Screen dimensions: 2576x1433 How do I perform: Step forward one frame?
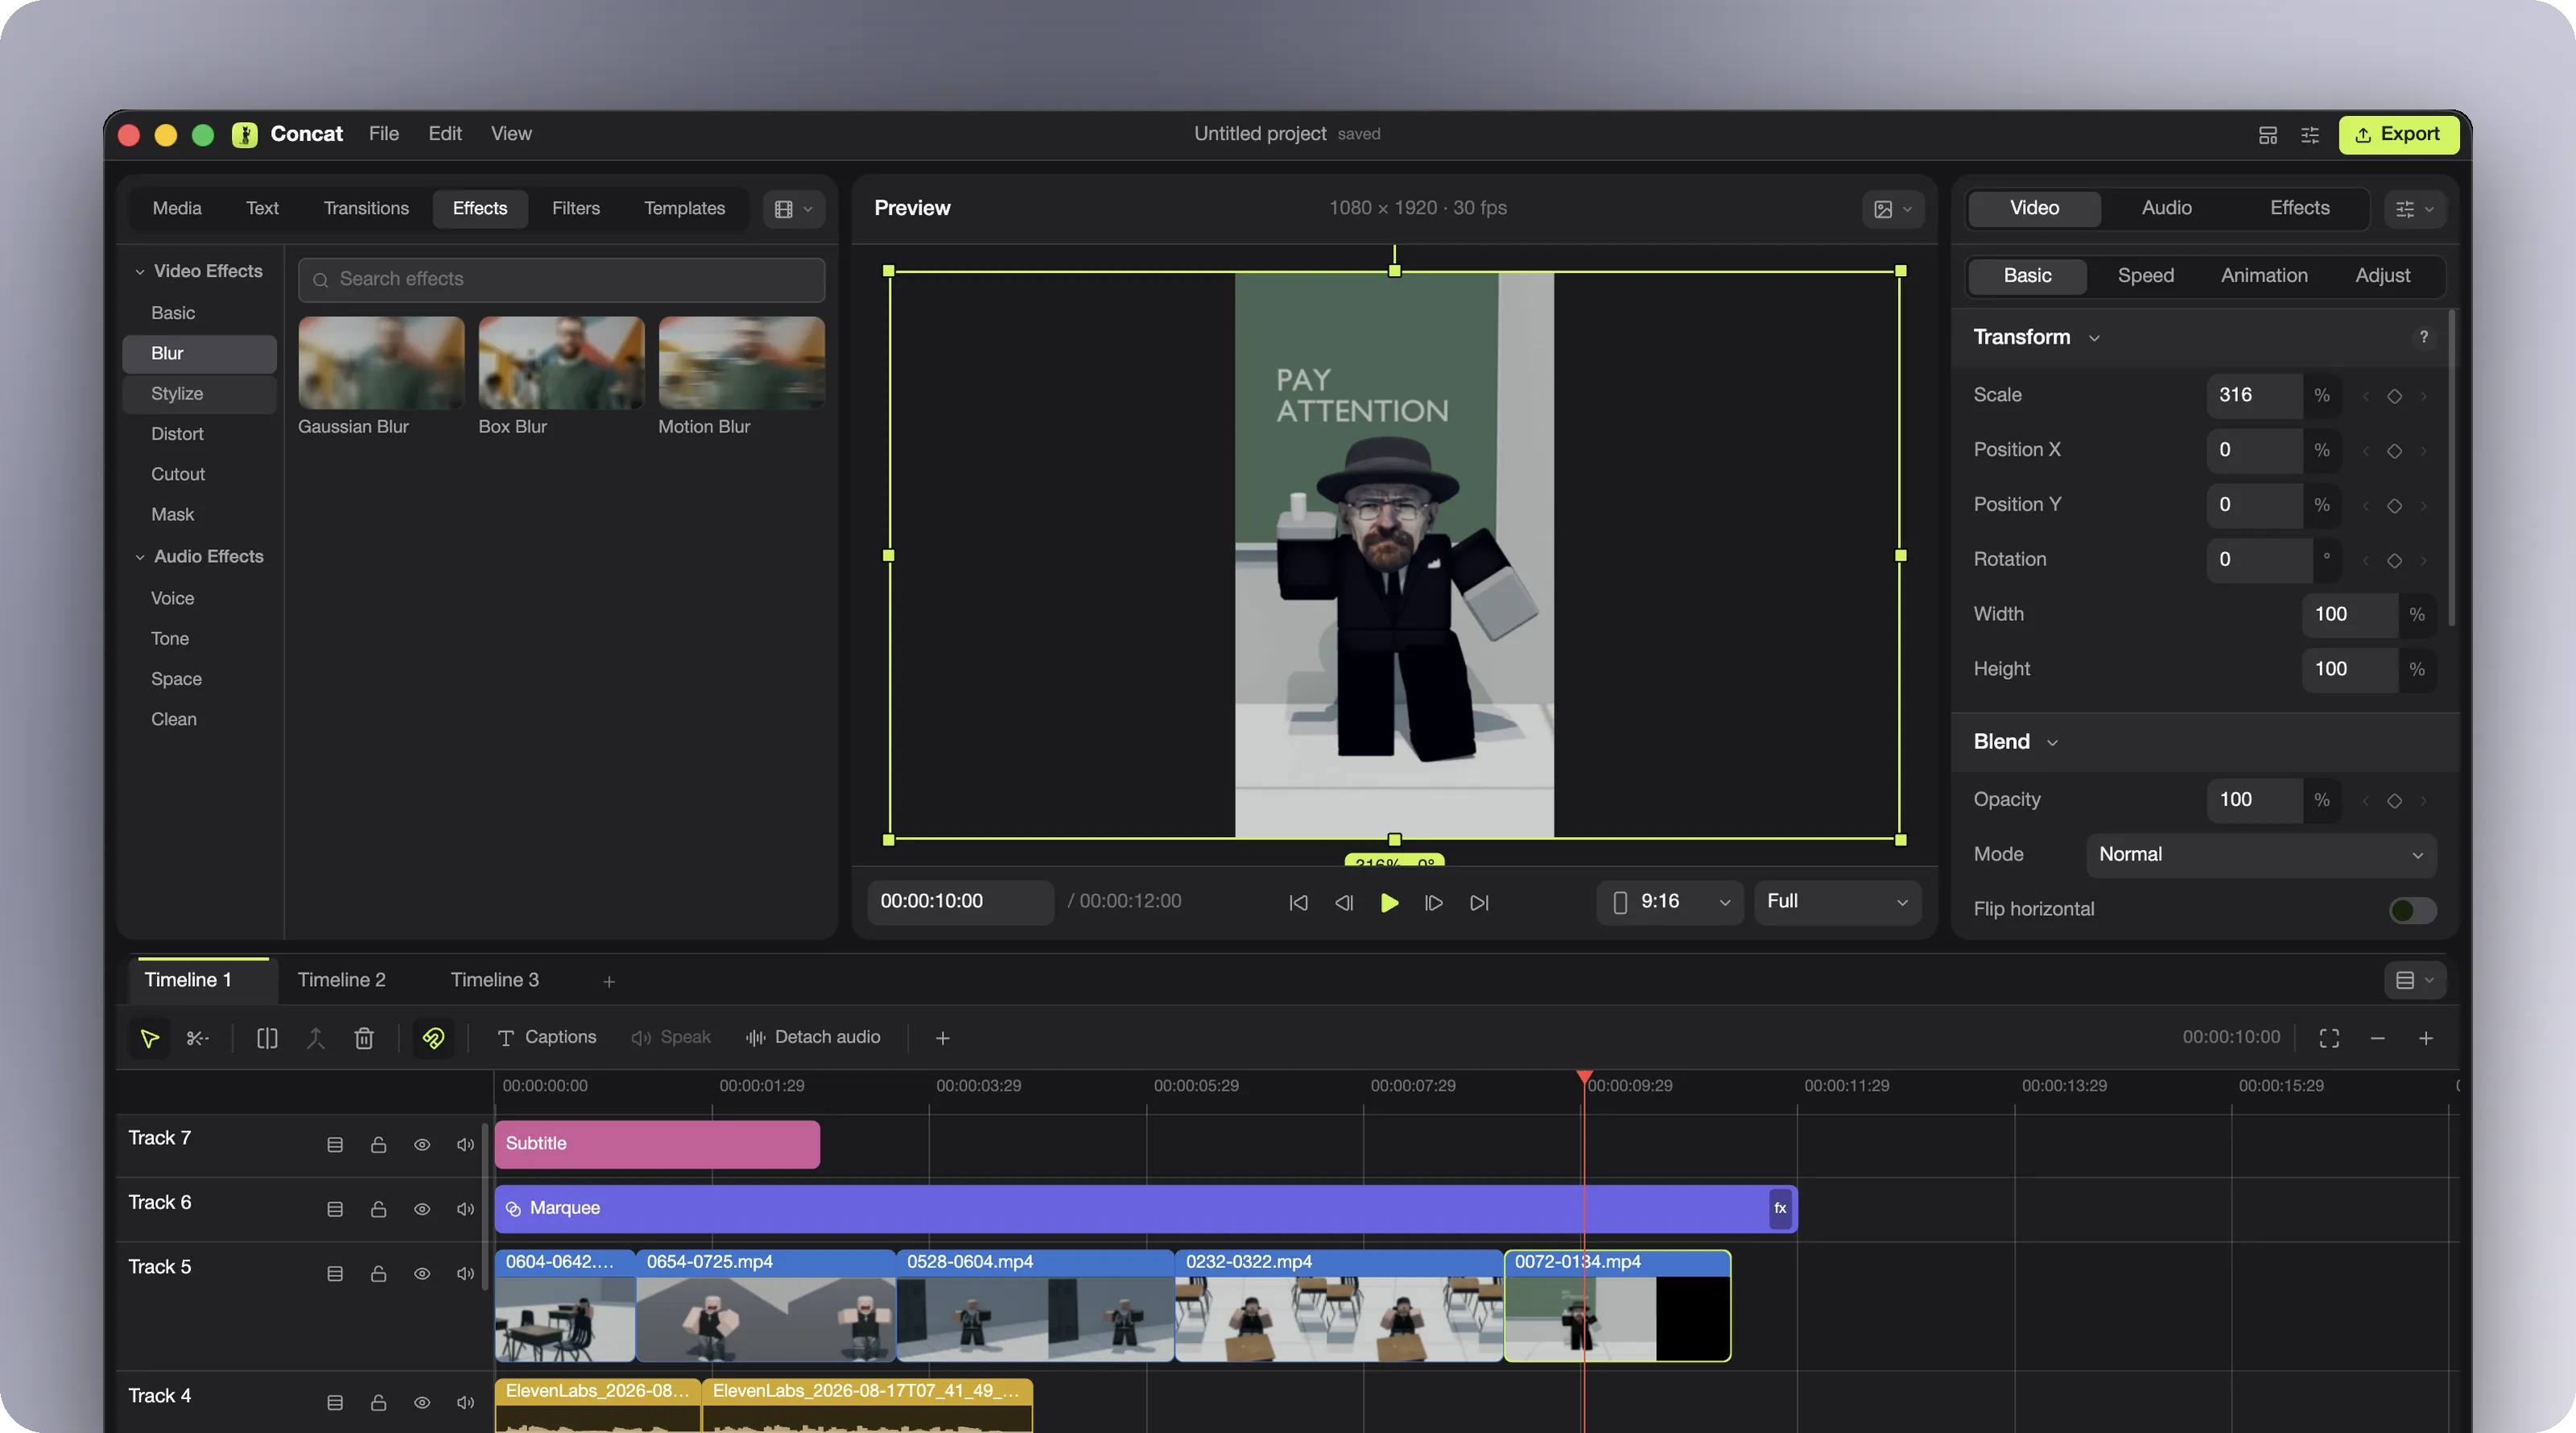coord(1434,902)
